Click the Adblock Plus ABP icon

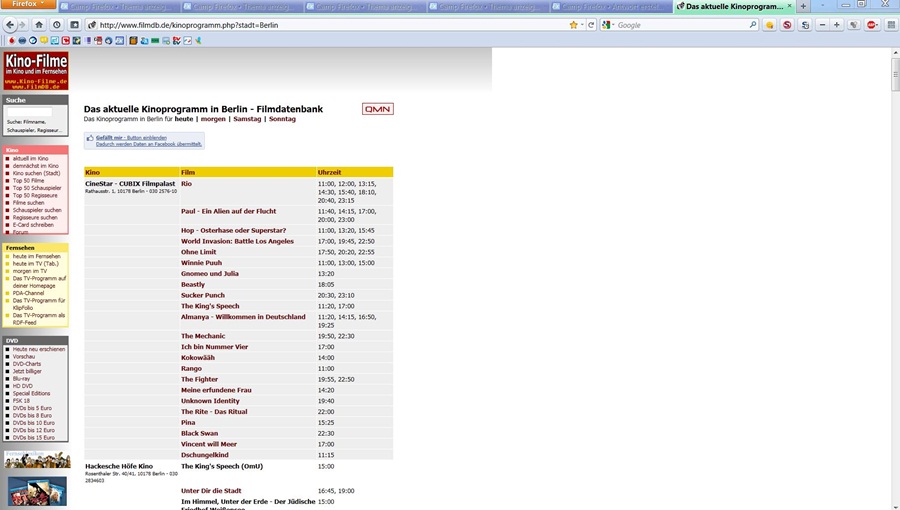coord(871,25)
